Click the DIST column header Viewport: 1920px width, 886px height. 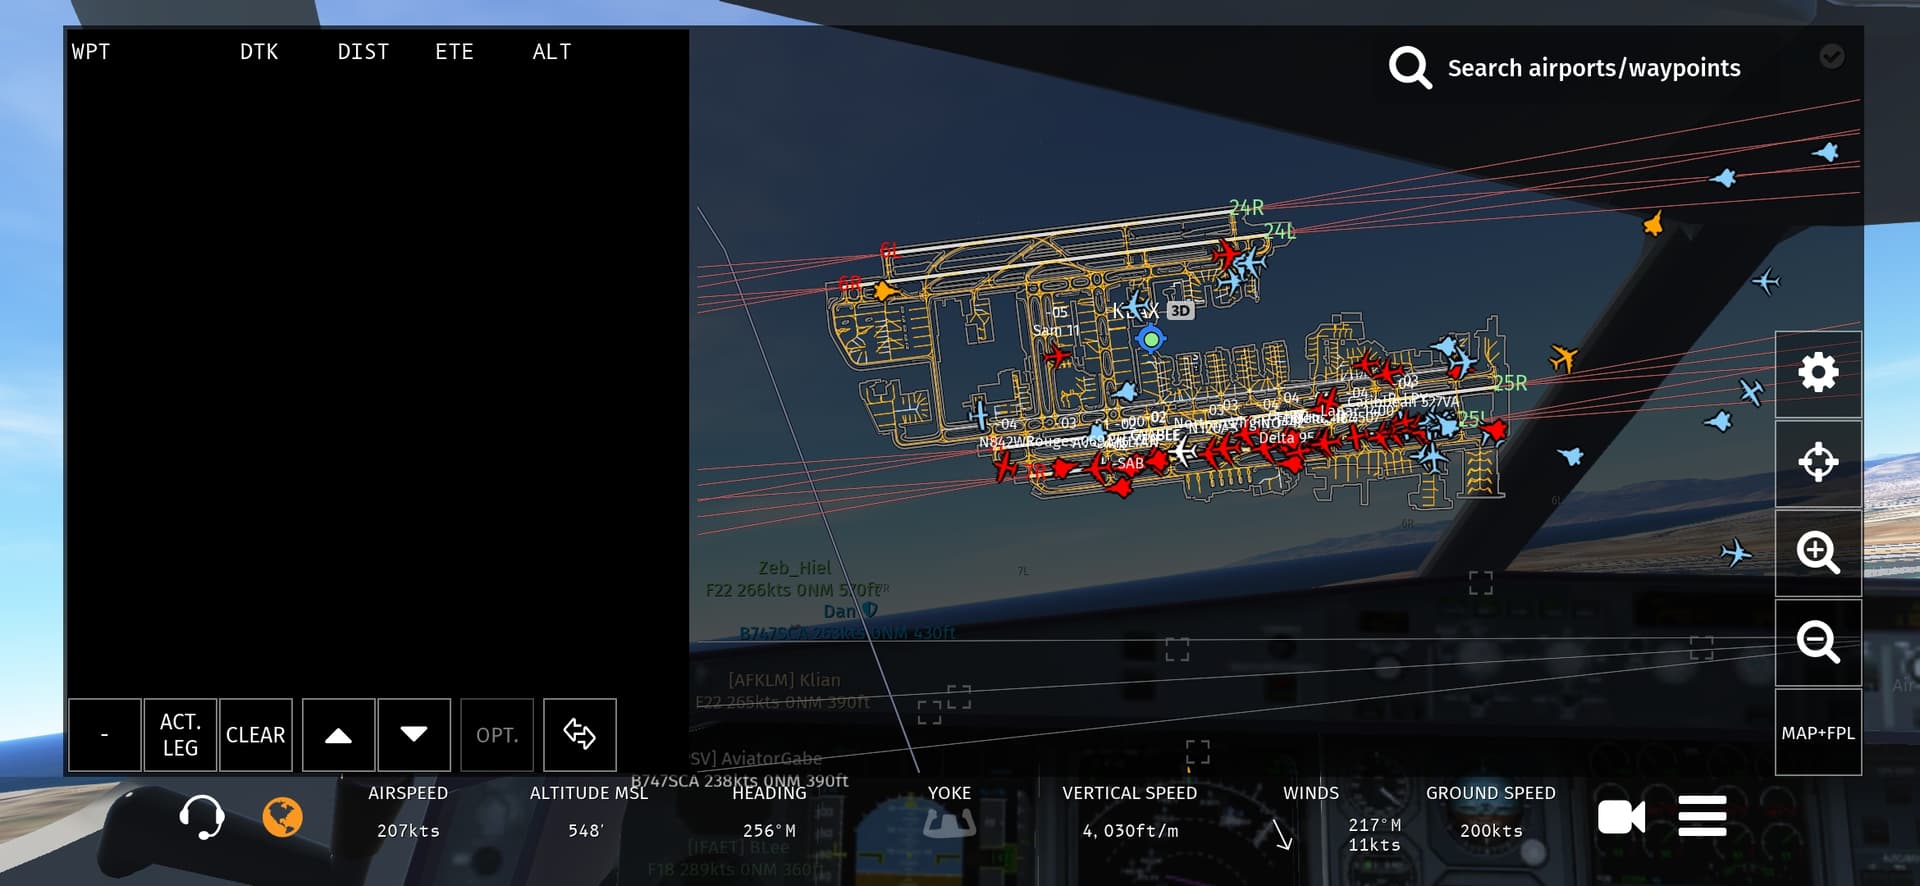pos(363,52)
